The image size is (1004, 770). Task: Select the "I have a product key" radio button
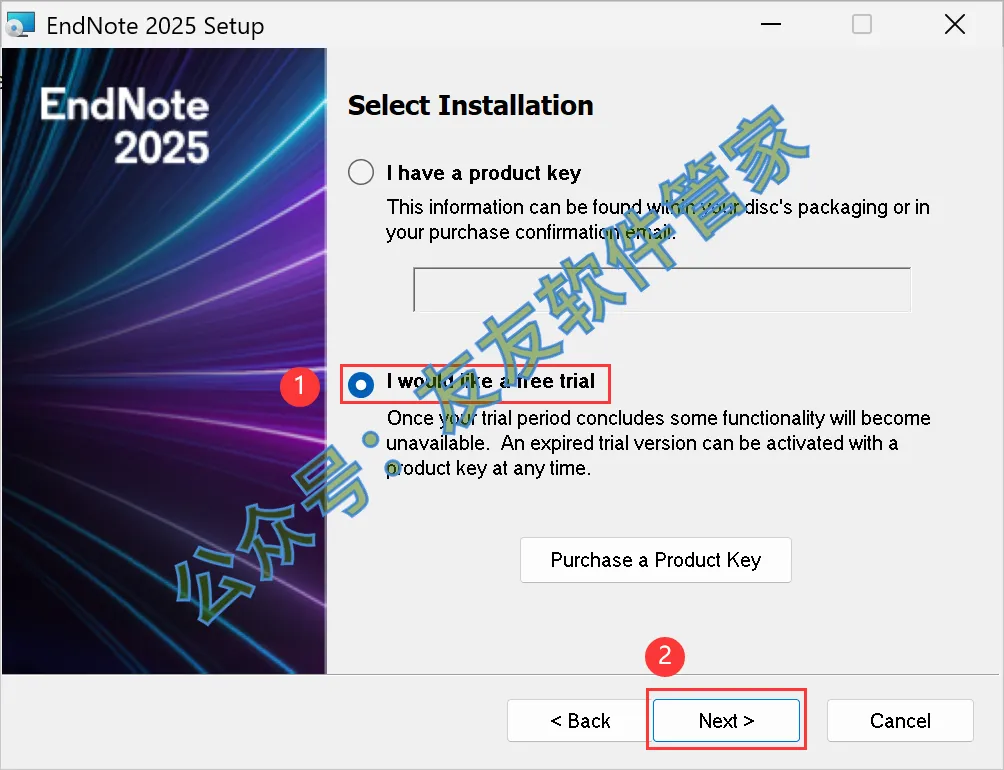[x=361, y=173]
